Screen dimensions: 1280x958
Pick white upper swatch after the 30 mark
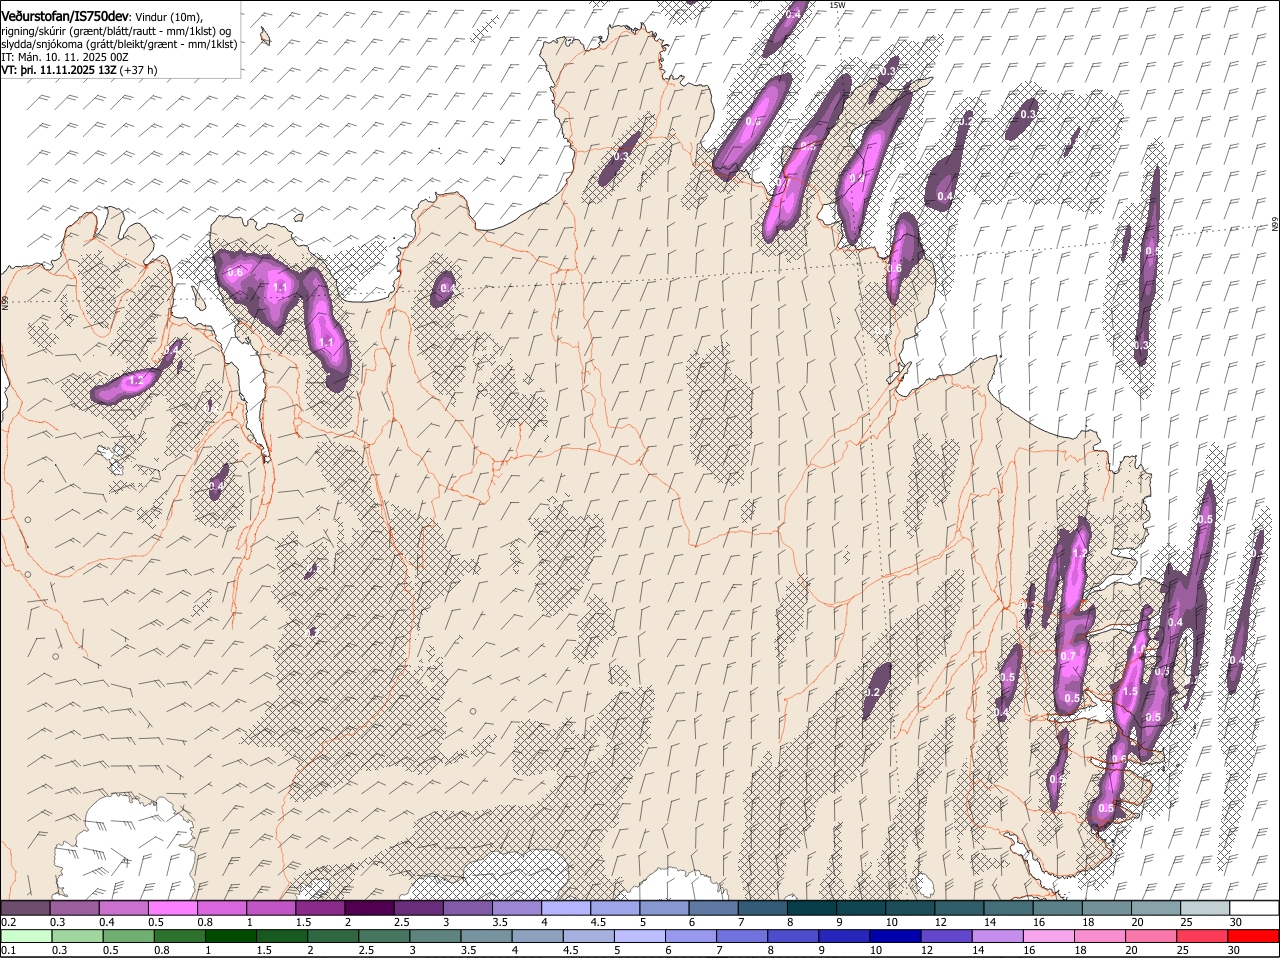pyautogui.click(x=1254, y=908)
